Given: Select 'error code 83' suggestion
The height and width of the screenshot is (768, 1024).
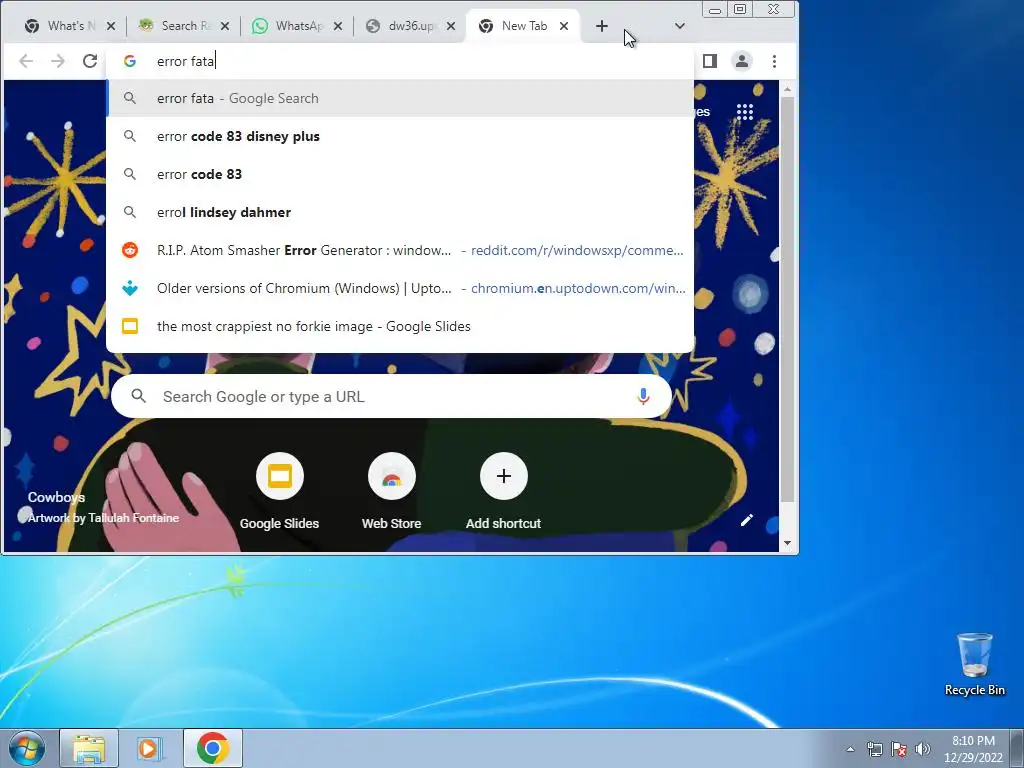Looking at the screenshot, I should click(x=400, y=174).
